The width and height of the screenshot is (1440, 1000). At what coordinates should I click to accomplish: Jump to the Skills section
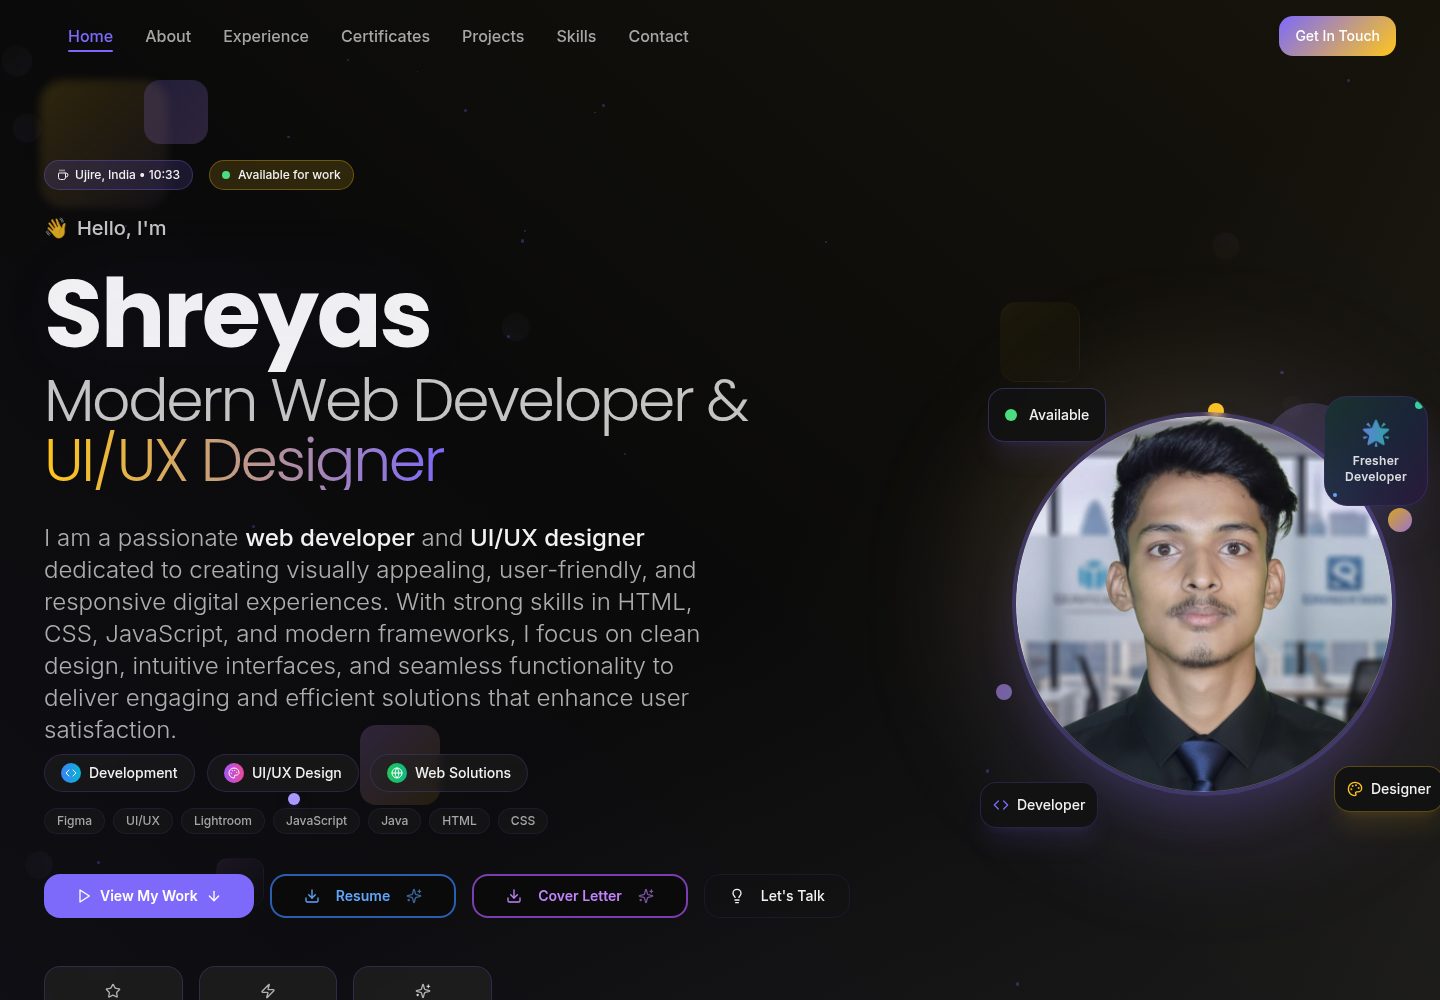576,36
